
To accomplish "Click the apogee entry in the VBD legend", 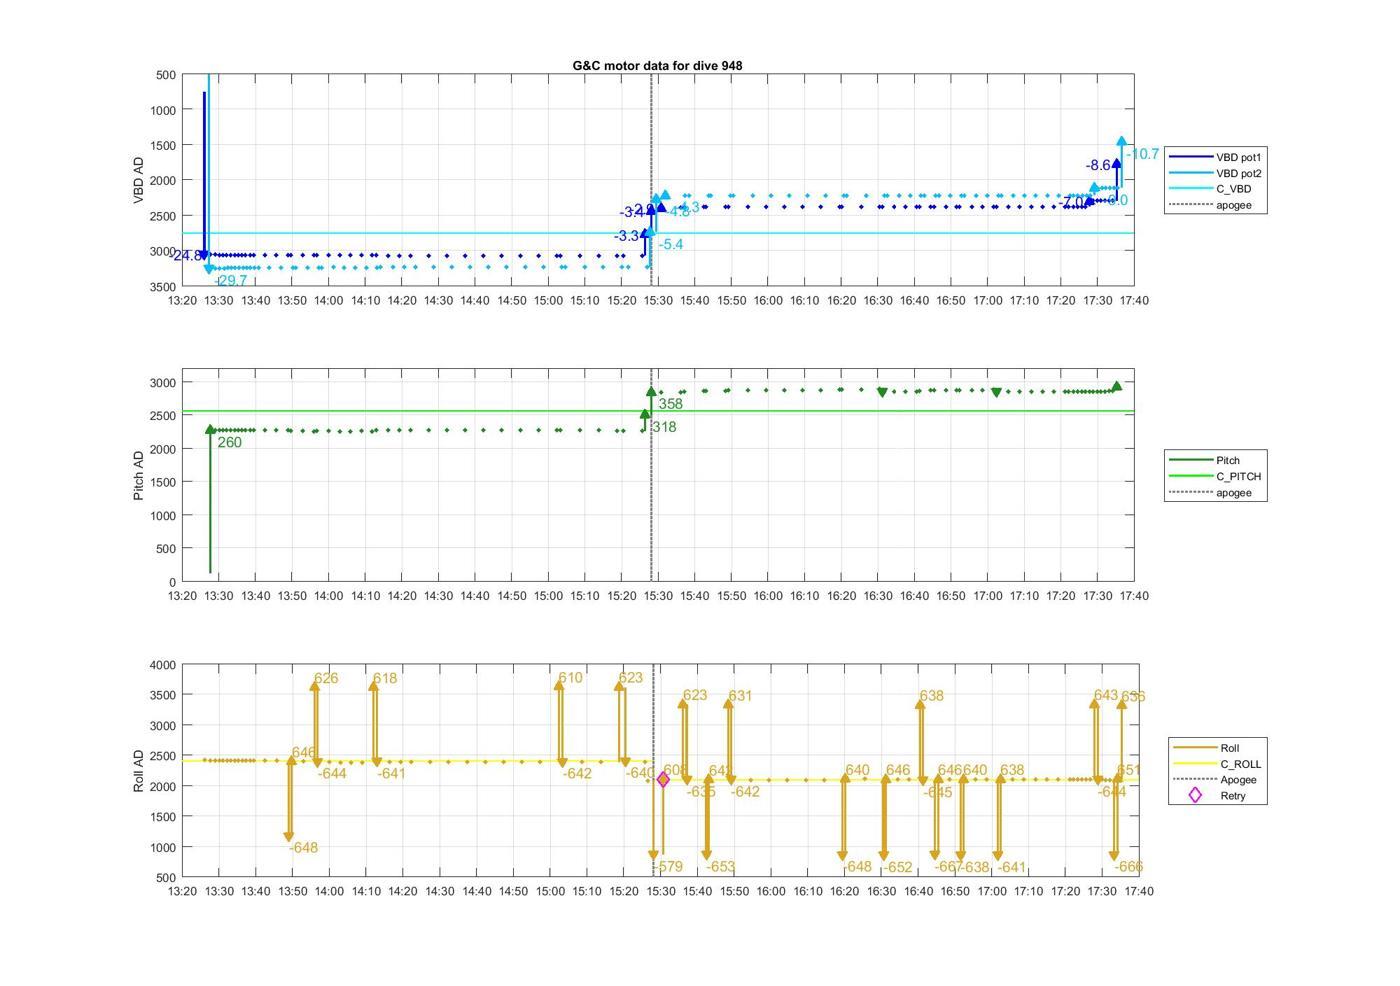I will pos(1210,205).
